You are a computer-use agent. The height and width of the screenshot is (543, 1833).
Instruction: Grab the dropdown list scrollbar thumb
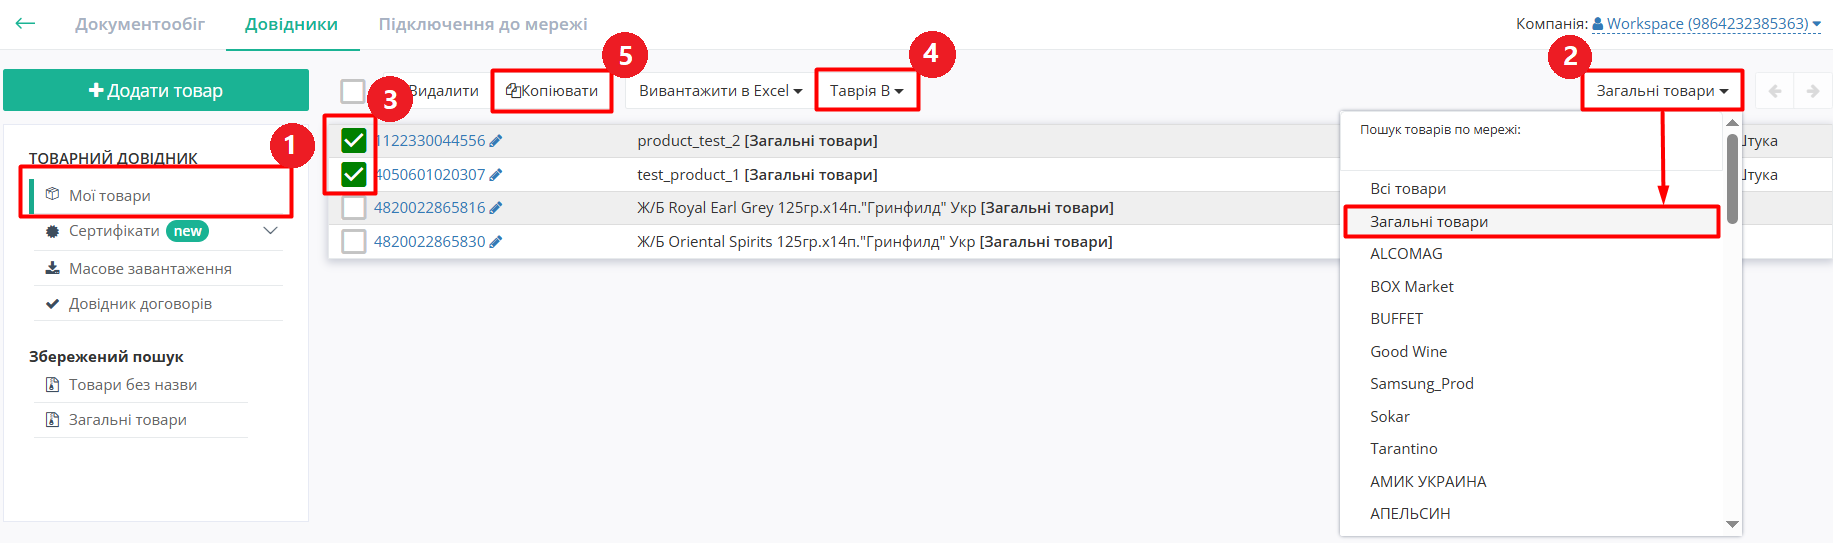1732,179
